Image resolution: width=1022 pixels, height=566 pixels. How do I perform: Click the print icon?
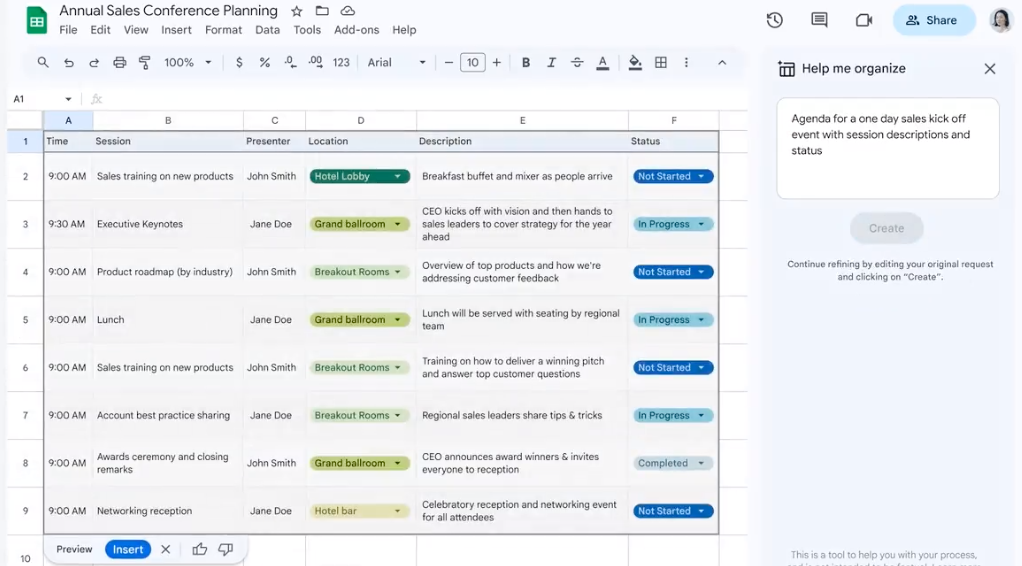120,62
